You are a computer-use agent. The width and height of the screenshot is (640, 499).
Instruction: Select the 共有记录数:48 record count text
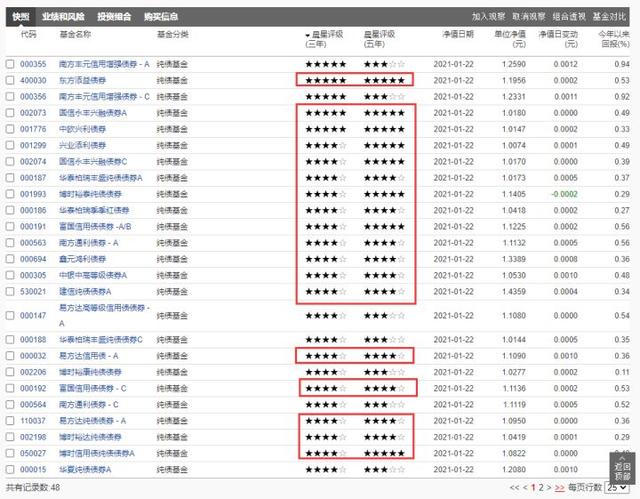33,488
